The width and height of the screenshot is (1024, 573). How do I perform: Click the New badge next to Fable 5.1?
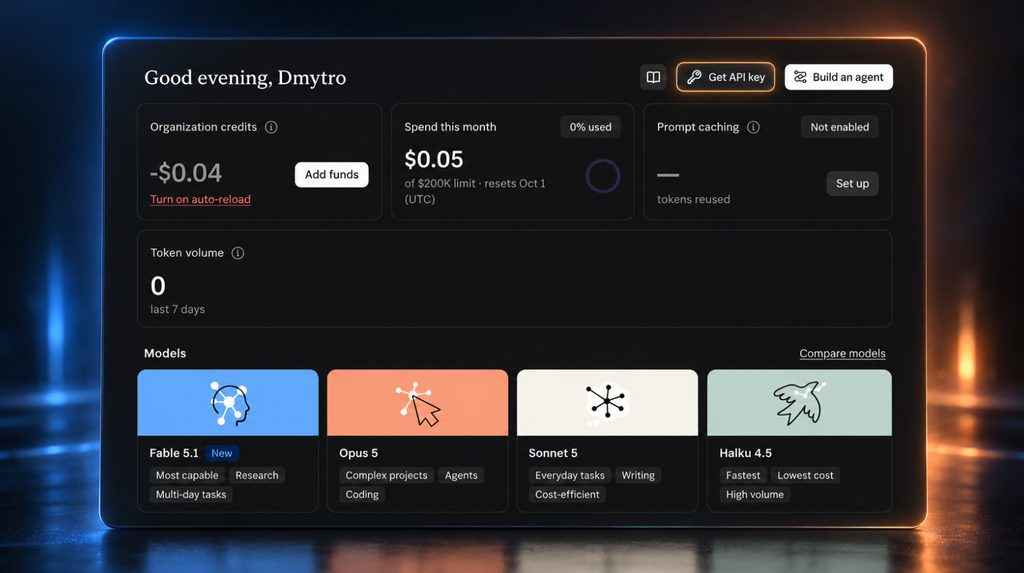221,453
